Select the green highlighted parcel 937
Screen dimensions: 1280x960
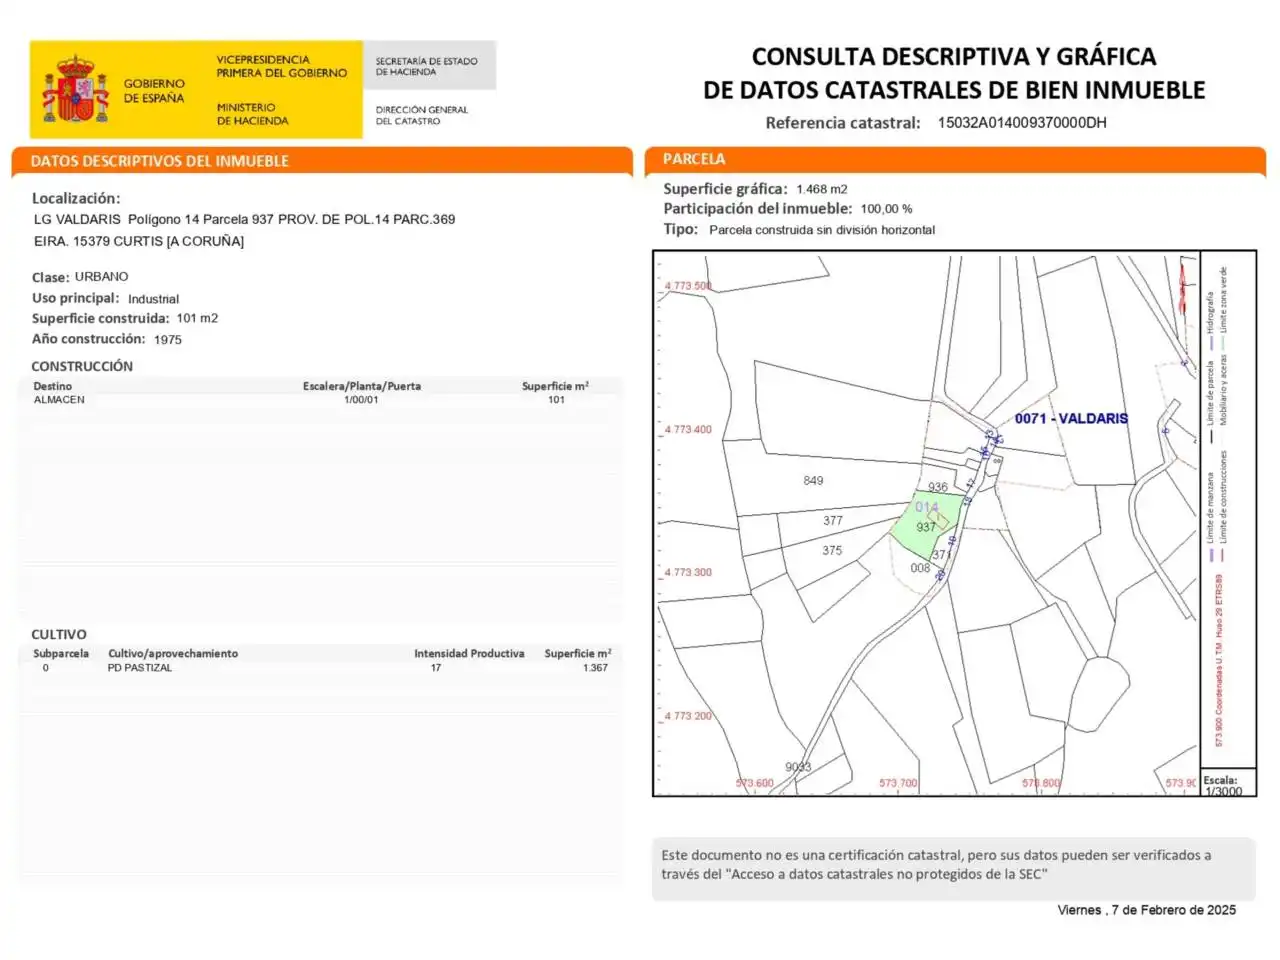click(x=926, y=526)
